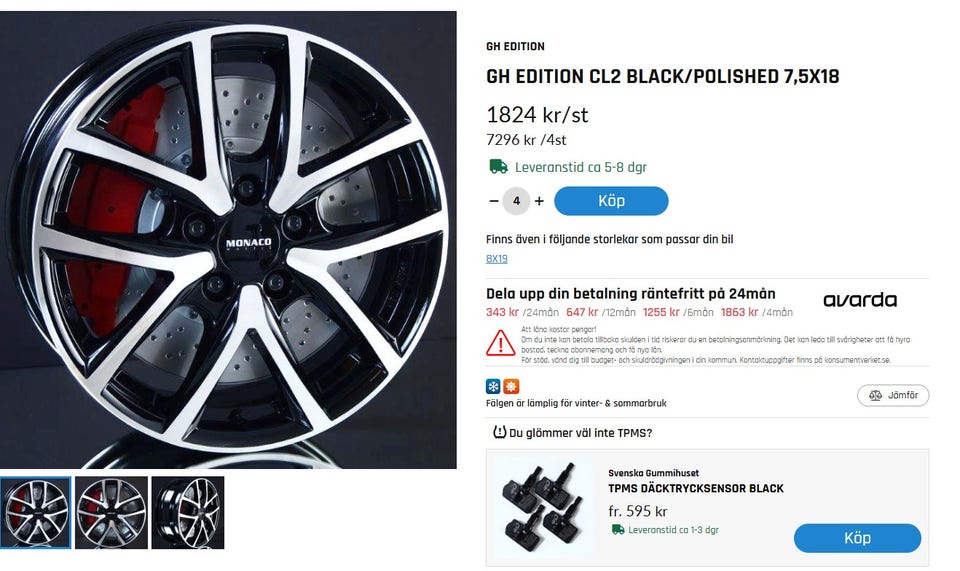Decrease wheel quantity with the minus button

point(494,201)
